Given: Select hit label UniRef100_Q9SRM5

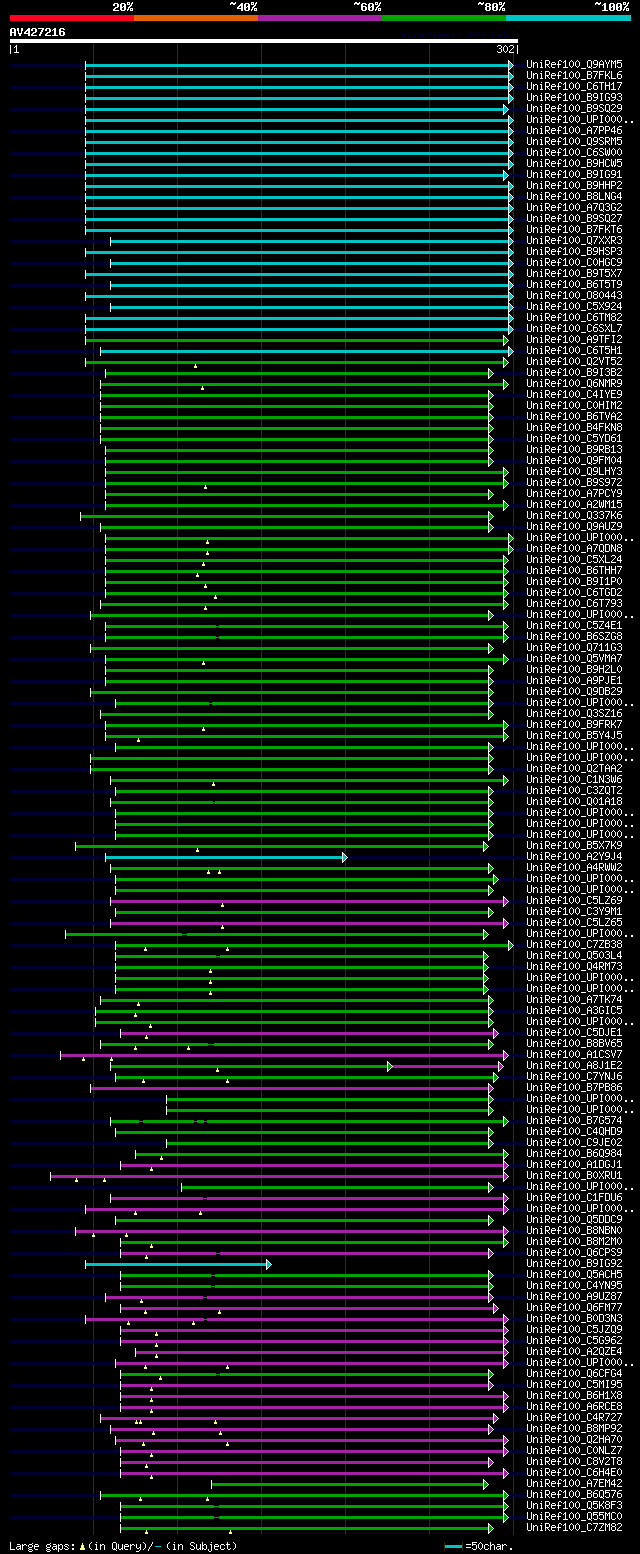Looking at the screenshot, I should (576, 141).
